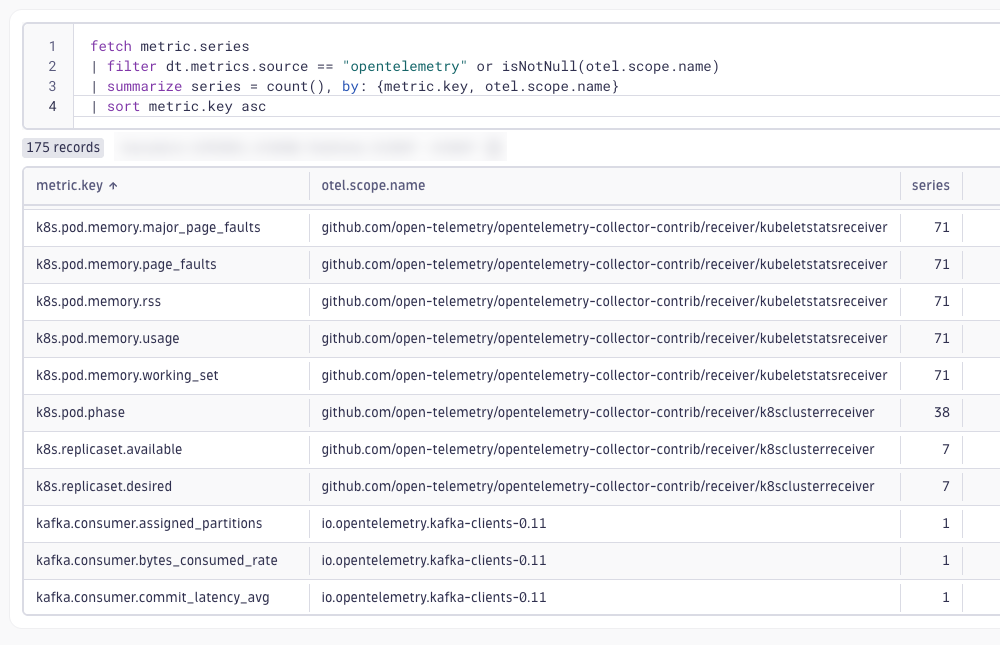The height and width of the screenshot is (645, 1000).
Task: Click the sort keyword on line 4
Action: click(123, 106)
